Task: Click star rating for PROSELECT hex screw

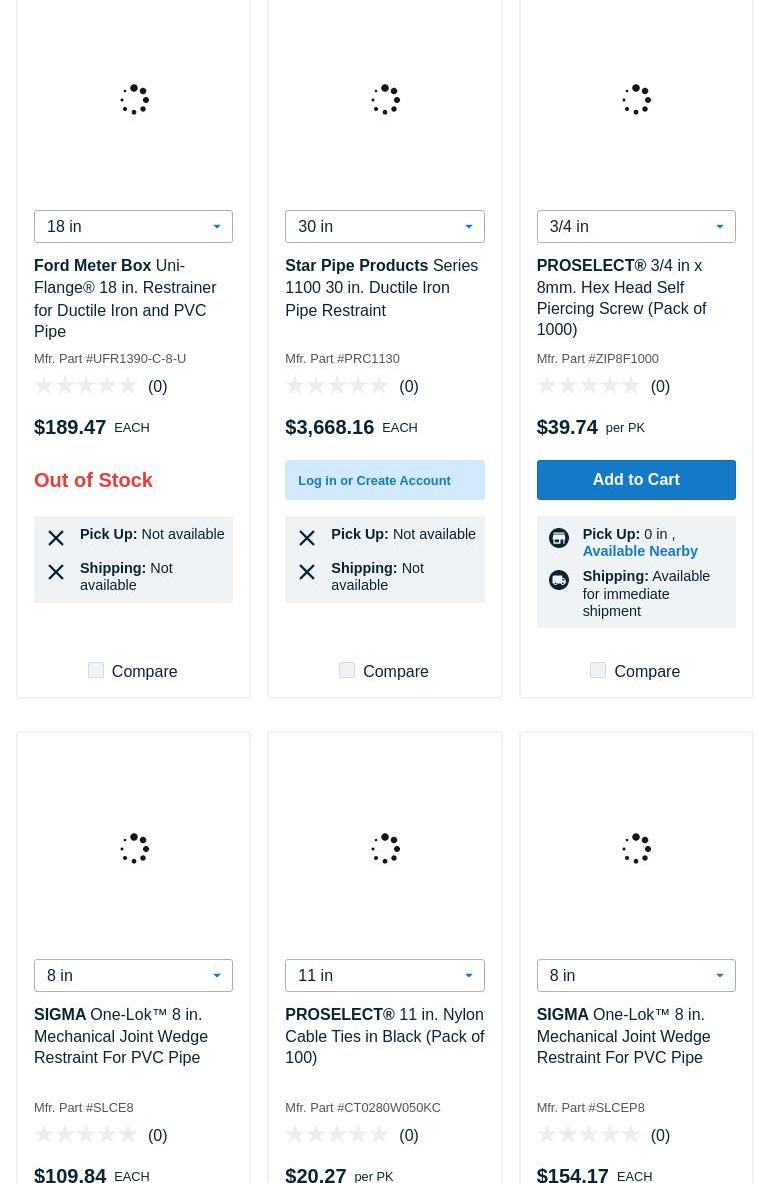Action: pos(588,386)
